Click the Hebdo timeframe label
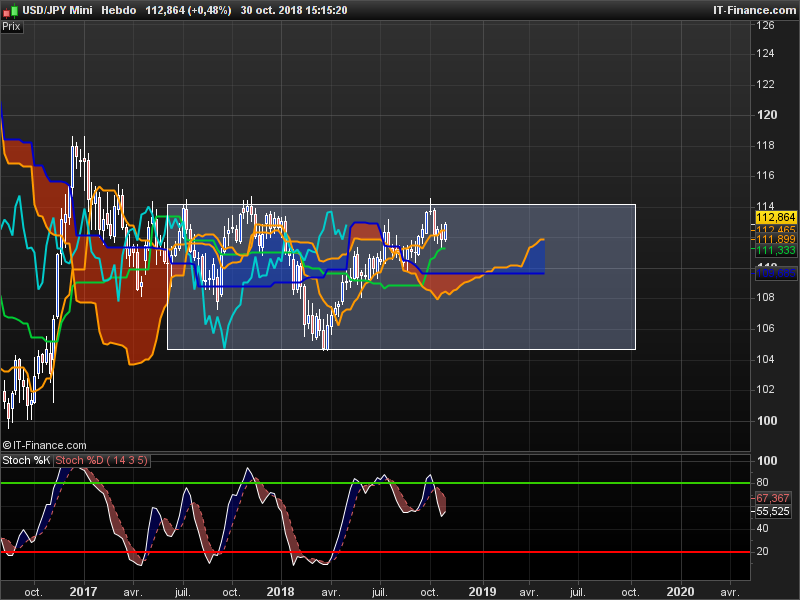Screen dimensions: 800x600 click(x=118, y=10)
